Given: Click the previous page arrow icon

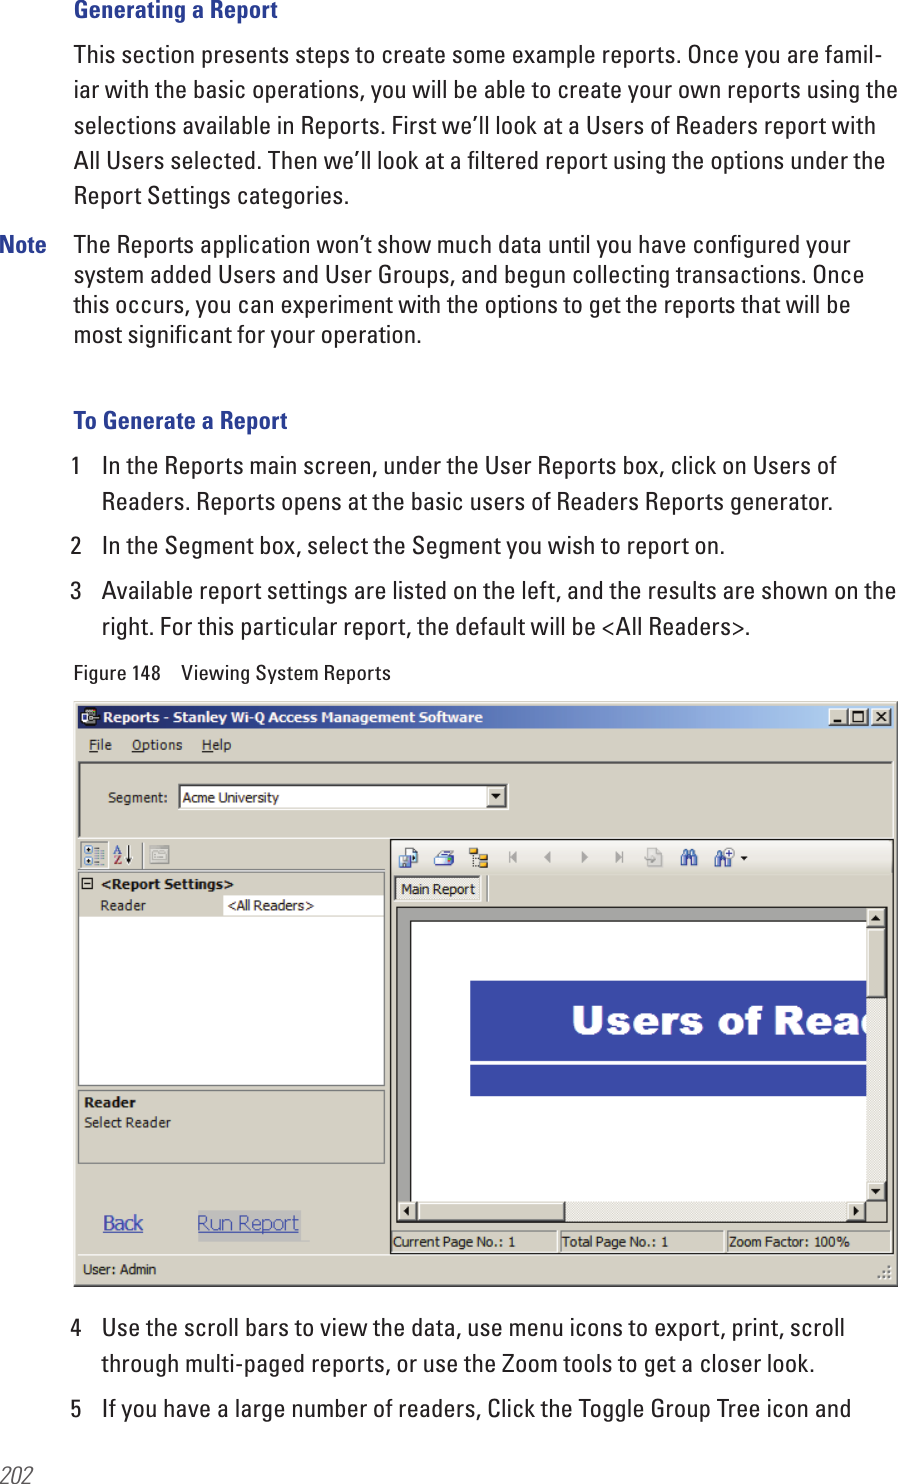Looking at the screenshot, I should (547, 857).
